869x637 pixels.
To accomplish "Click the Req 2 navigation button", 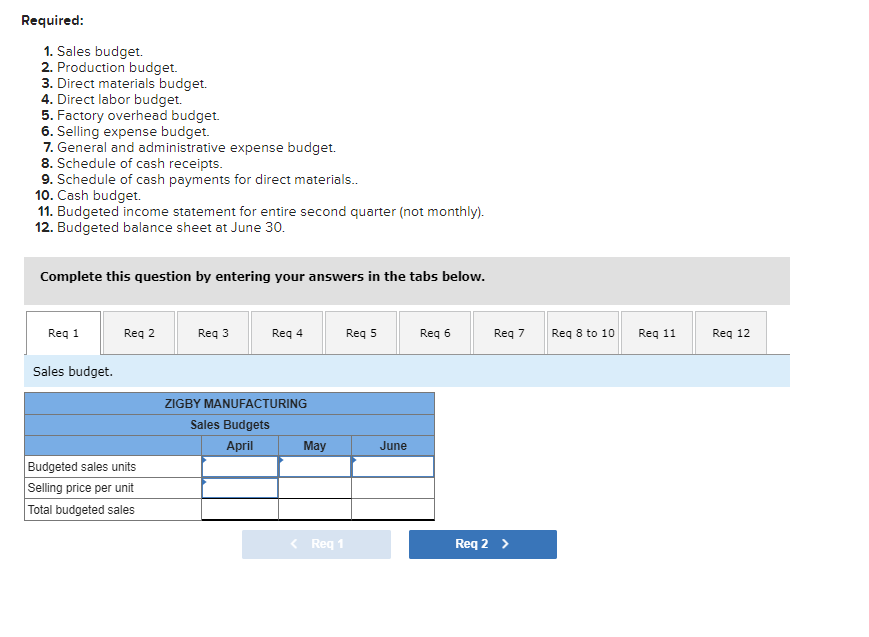I will coord(482,544).
